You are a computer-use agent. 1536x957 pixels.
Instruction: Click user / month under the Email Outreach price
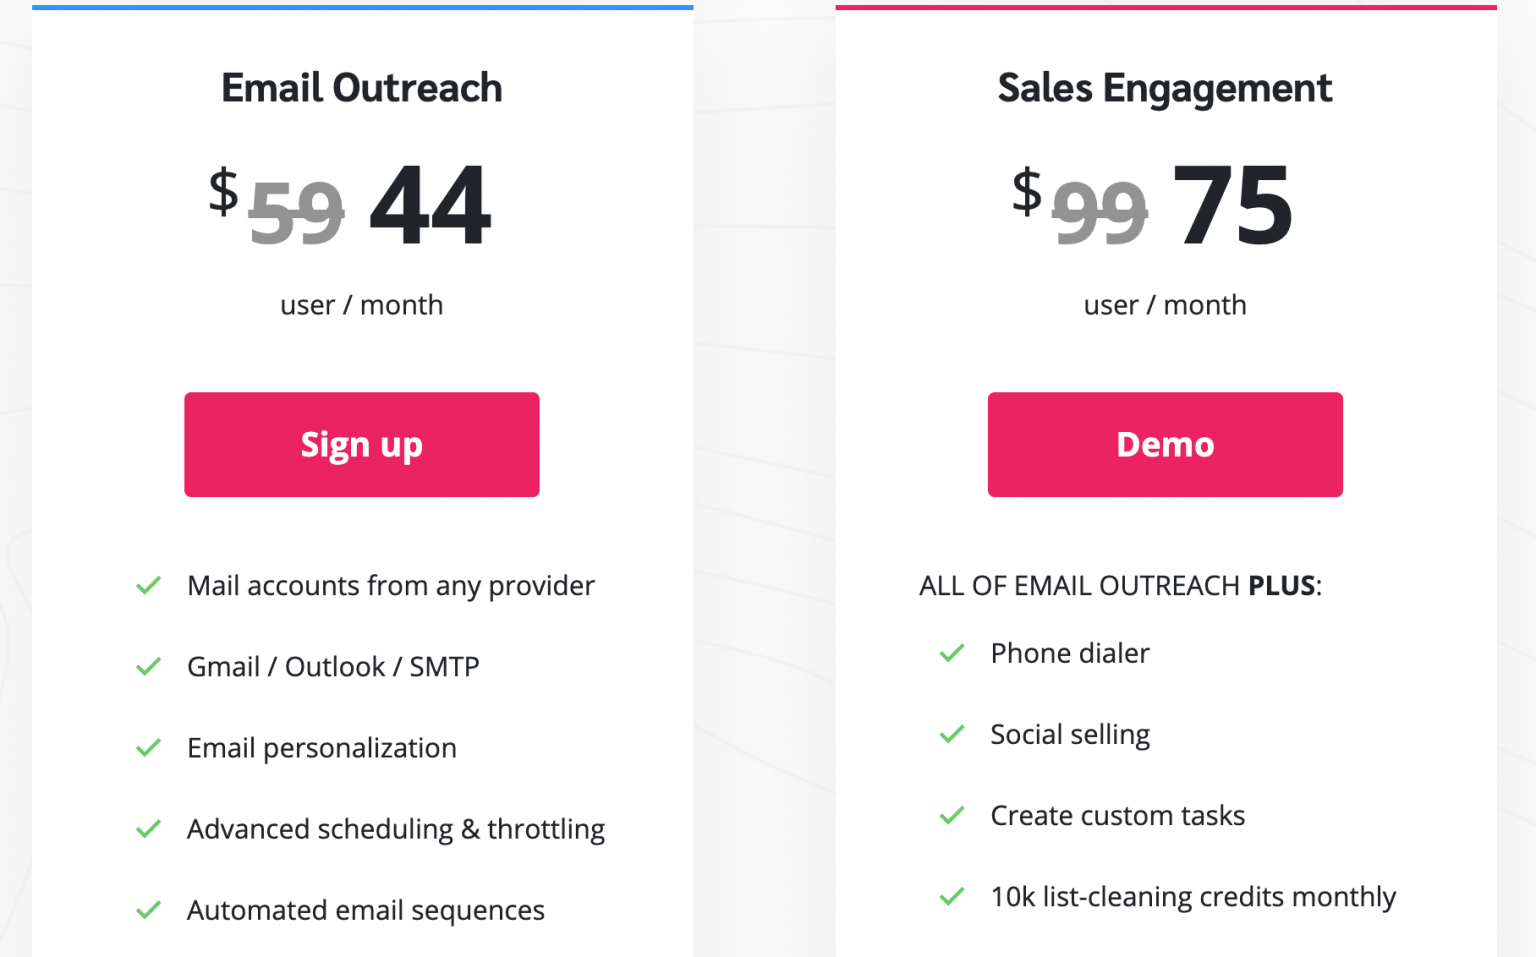pyautogui.click(x=361, y=305)
